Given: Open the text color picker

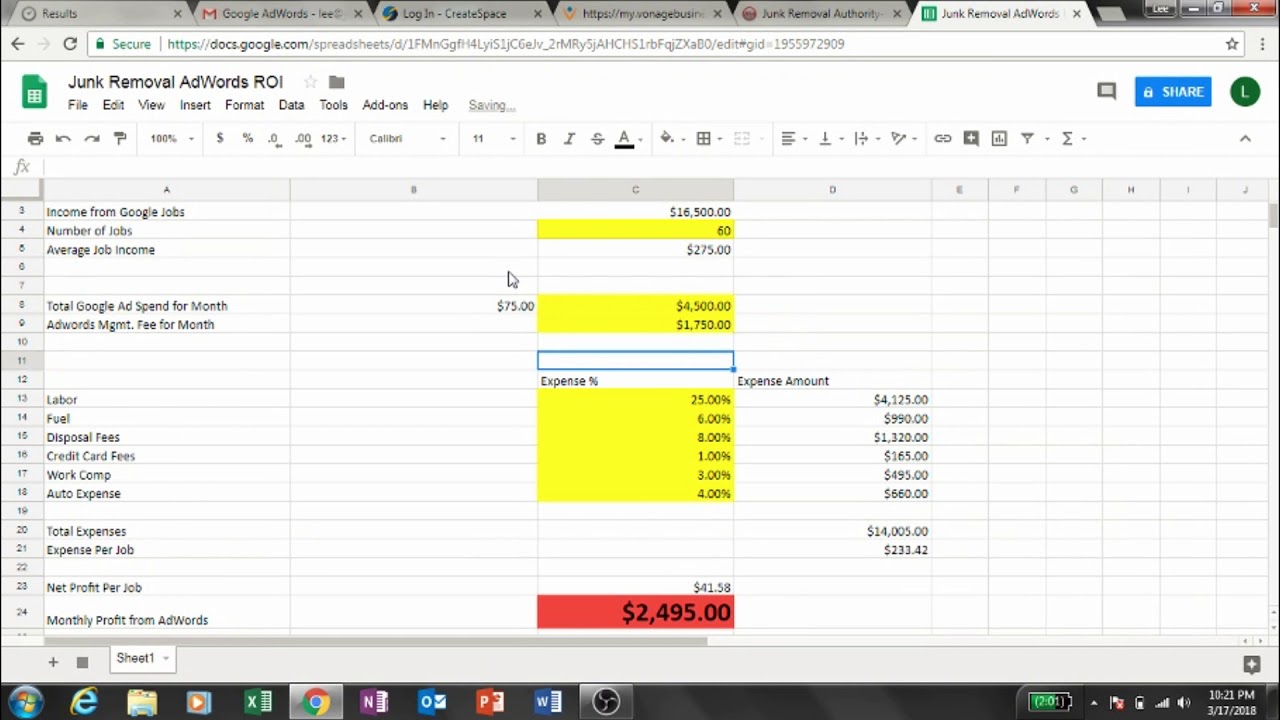Looking at the screenshot, I should 624,138.
